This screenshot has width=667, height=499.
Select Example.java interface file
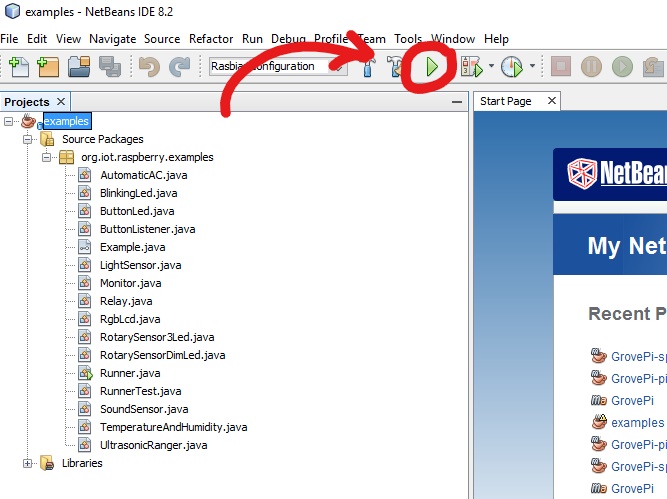tap(133, 247)
